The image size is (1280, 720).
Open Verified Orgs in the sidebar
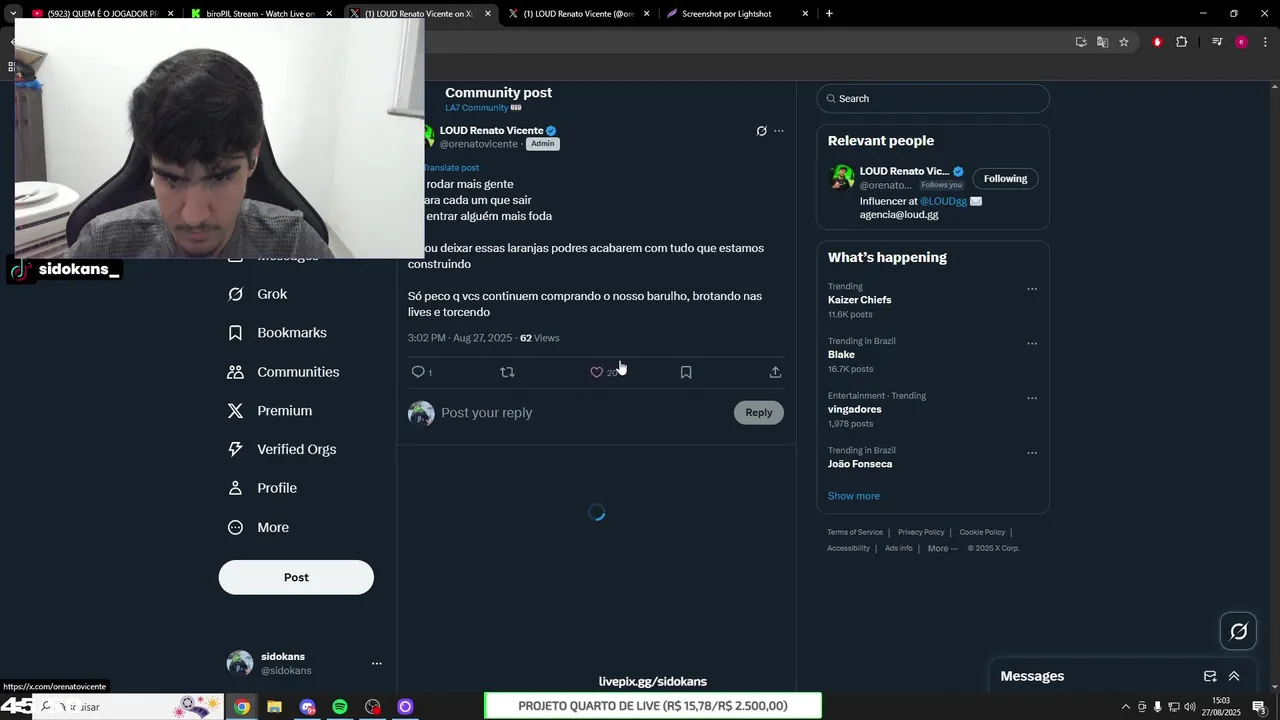[282, 449]
